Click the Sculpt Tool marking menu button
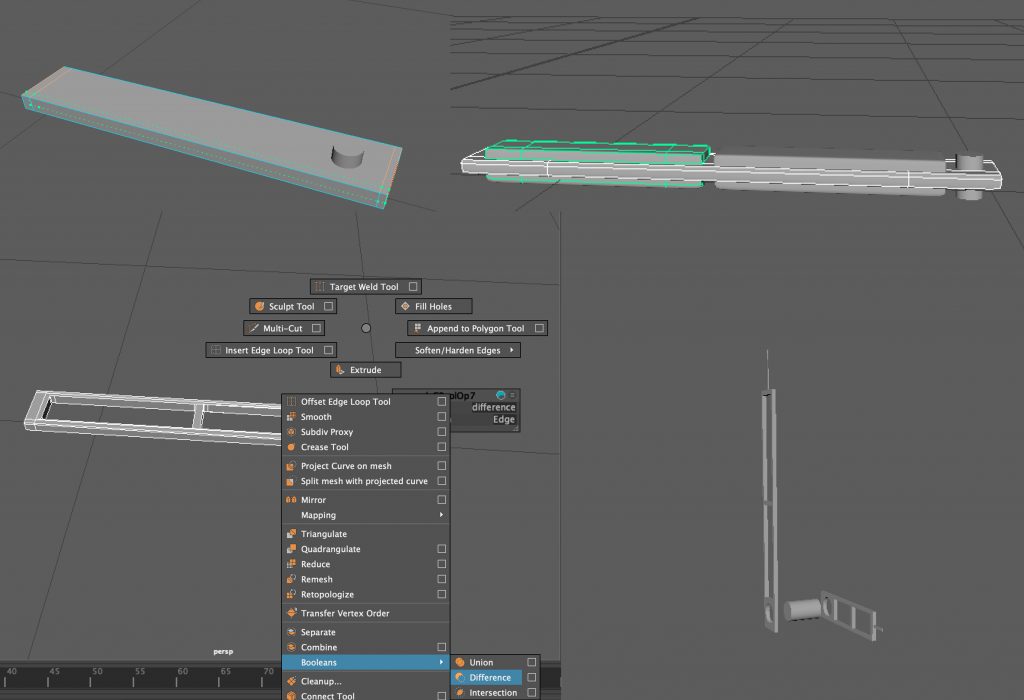This screenshot has width=1024, height=700. (x=293, y=306)
